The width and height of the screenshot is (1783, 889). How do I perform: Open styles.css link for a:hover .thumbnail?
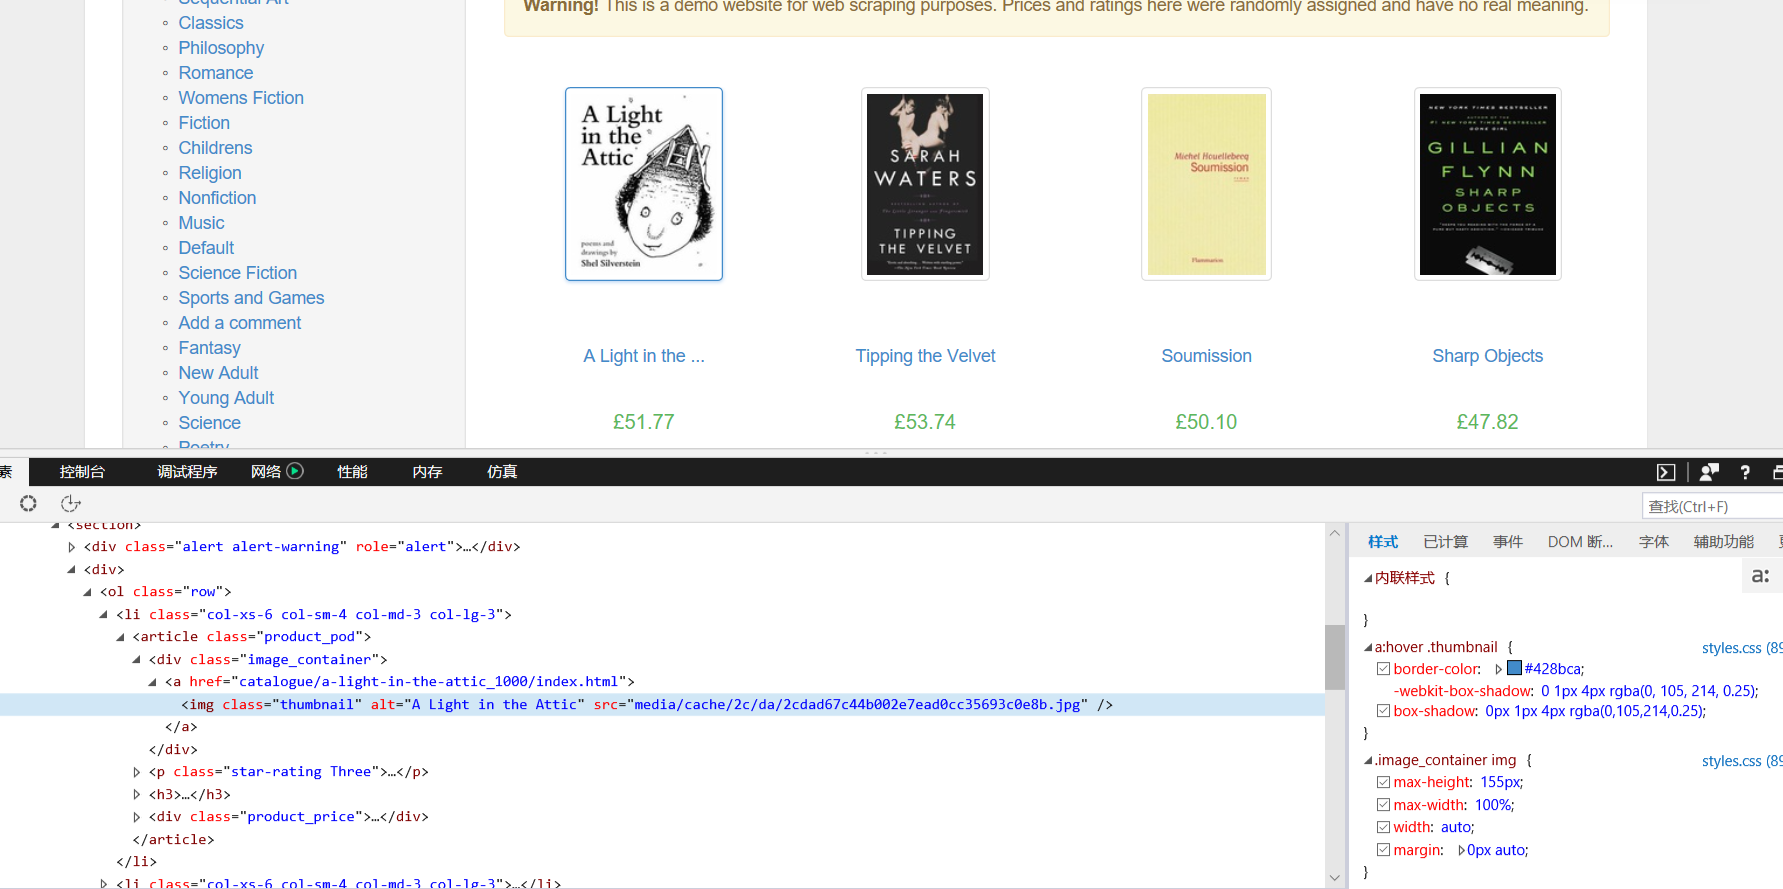[1741, 648]
